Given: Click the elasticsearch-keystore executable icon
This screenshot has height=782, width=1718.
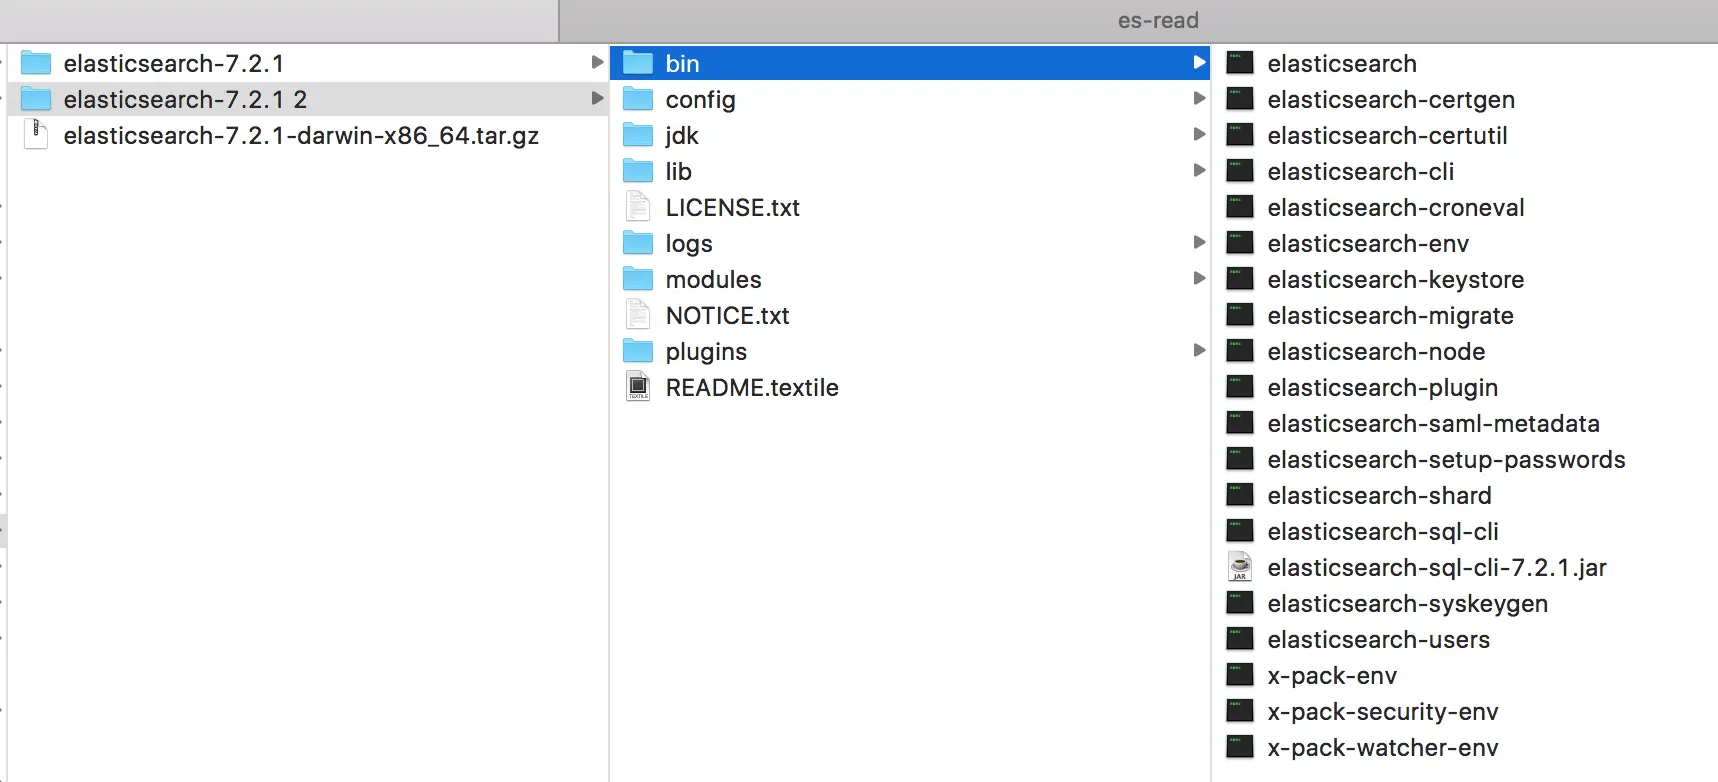Looking at the screenshot, I should pos(1240,279).
